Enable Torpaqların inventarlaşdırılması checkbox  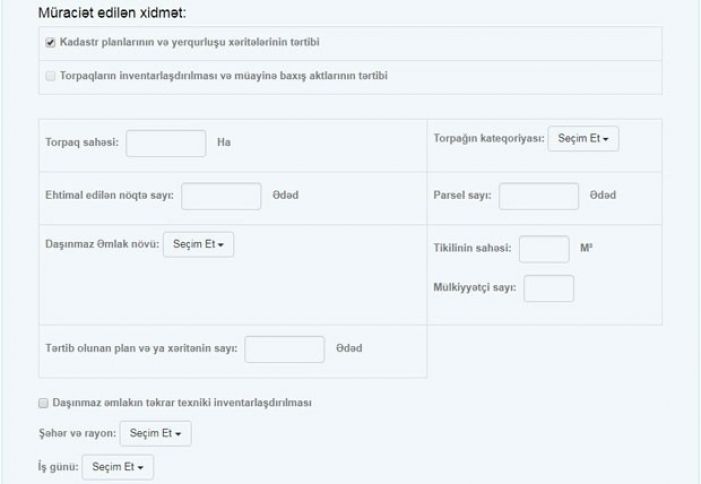pyautogui.click(x=51, y=76)
